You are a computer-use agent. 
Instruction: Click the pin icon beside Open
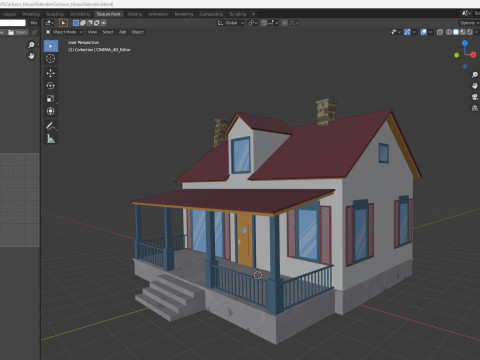point(34,32)
